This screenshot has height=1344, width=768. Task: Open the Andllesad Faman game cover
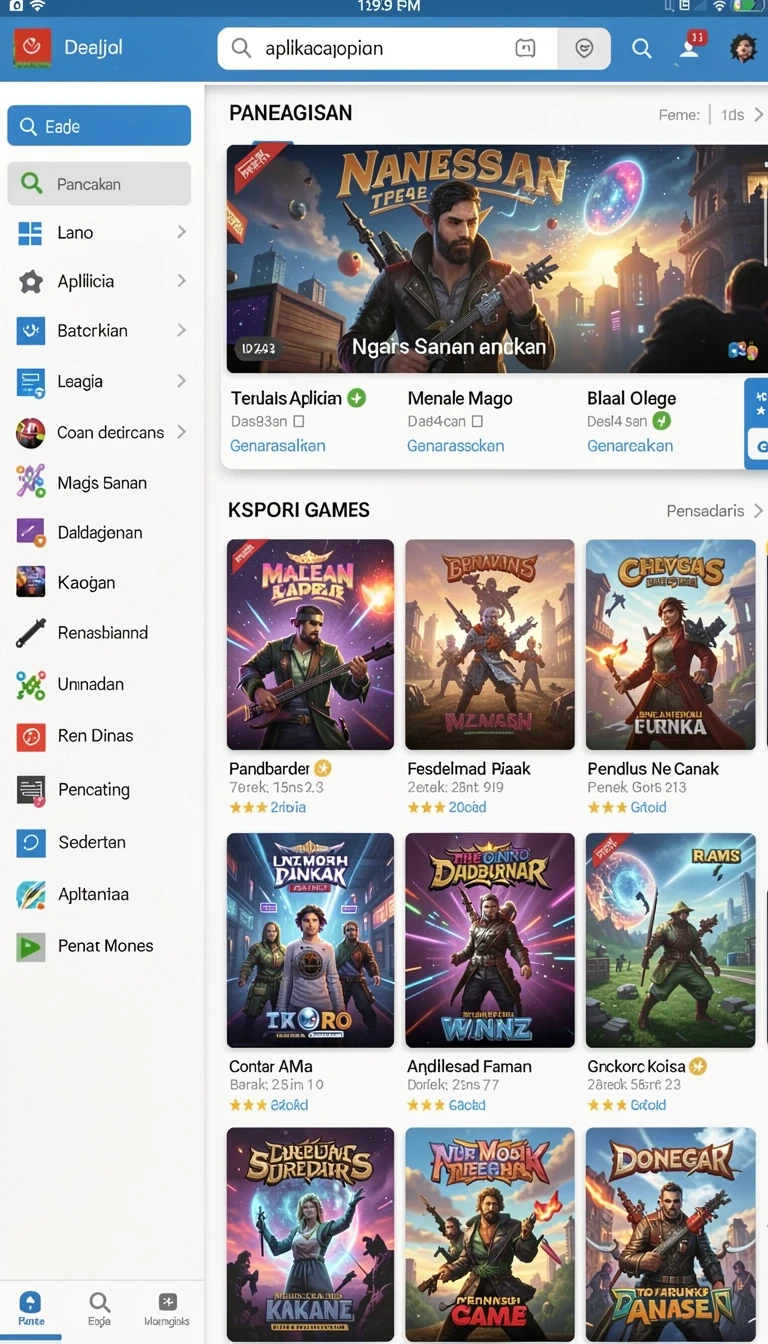pos(490,940)
